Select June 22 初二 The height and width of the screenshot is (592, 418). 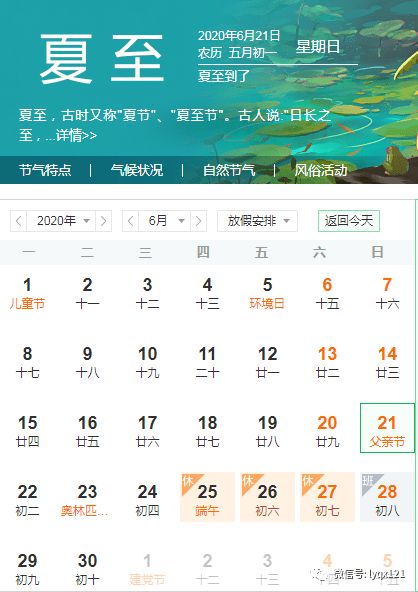(27, 501)
